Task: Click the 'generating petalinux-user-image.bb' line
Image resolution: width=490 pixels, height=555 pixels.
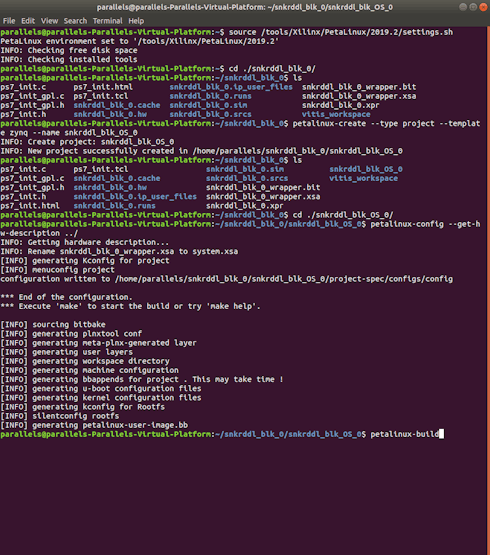Action: click(x=94, y=425)
